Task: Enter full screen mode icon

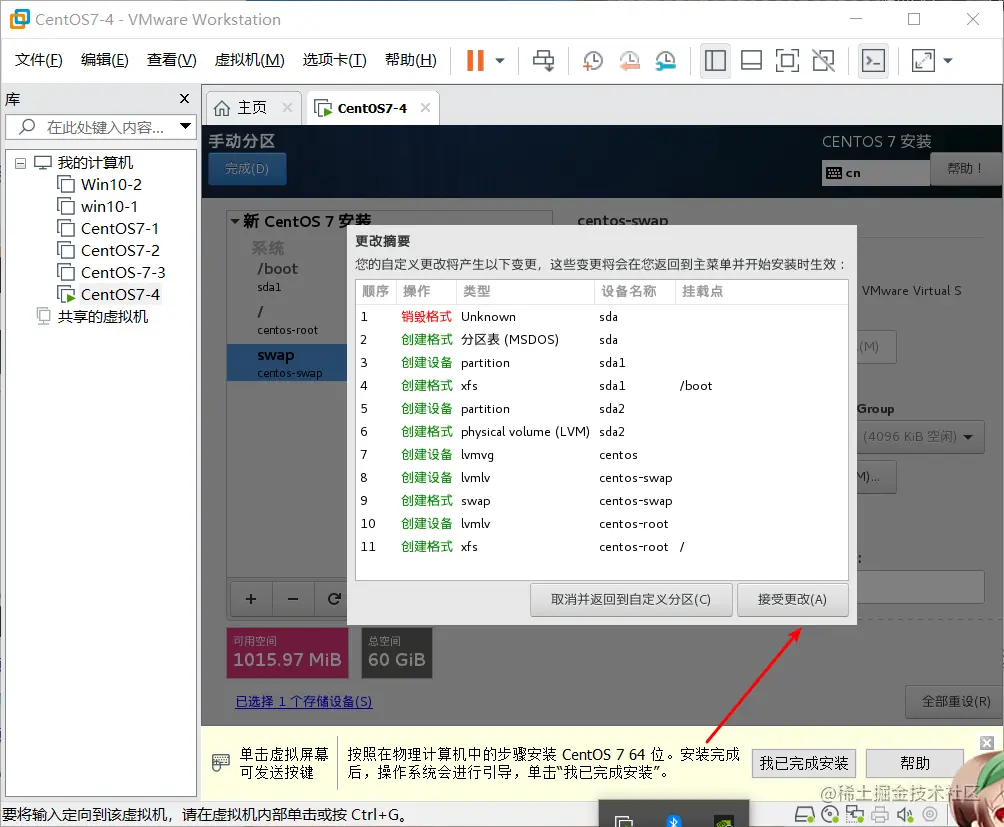Action: point(787,61)
